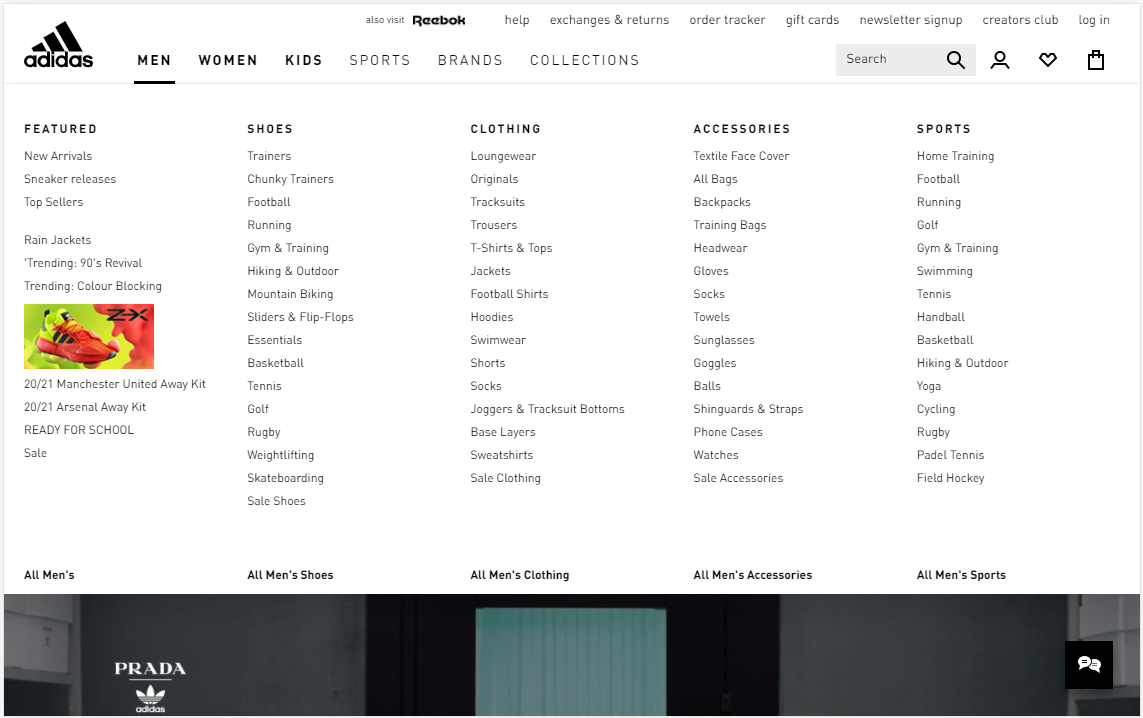Select Weightlifting shoes

tap(281, 456)
